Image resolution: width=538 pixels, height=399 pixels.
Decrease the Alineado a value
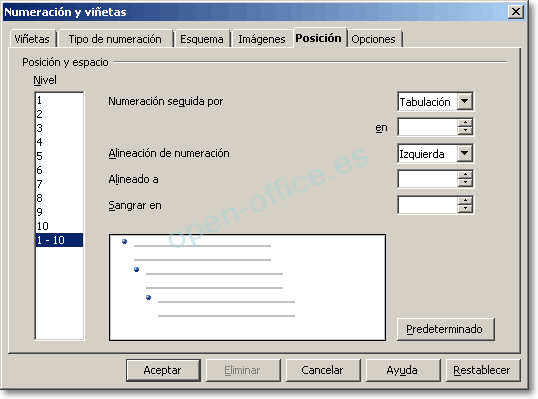point(465,183)
